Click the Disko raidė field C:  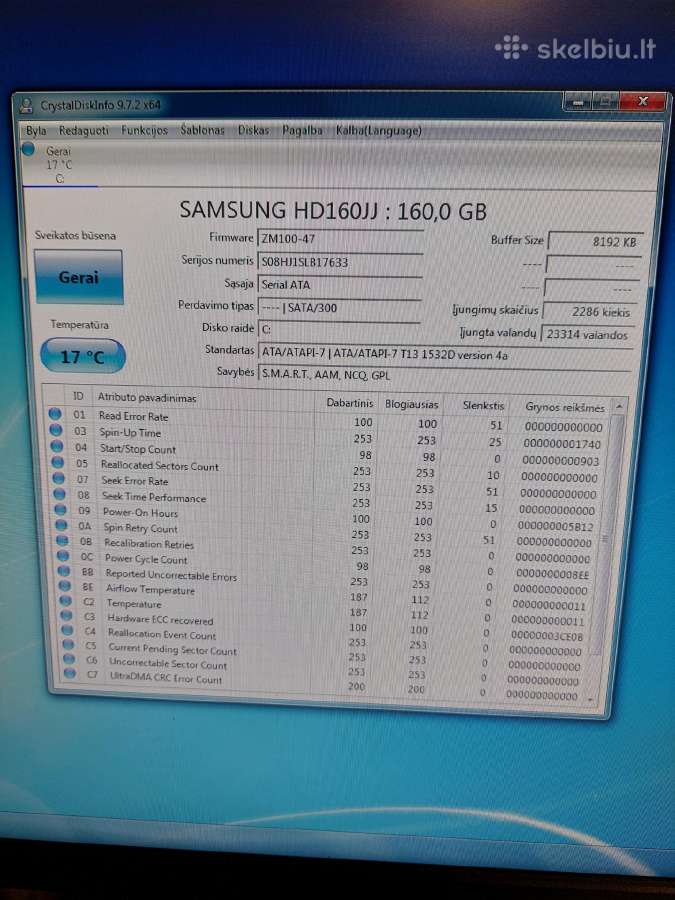[339, 329]
